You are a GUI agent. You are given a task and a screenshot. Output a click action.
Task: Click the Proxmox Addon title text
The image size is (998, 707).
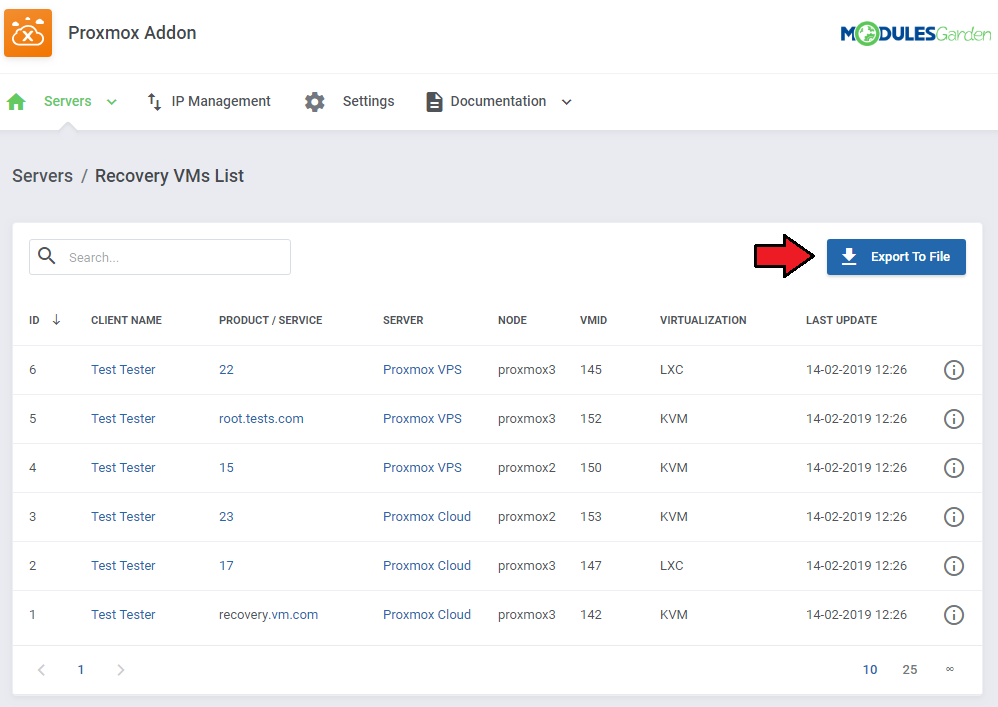(132, 33)
